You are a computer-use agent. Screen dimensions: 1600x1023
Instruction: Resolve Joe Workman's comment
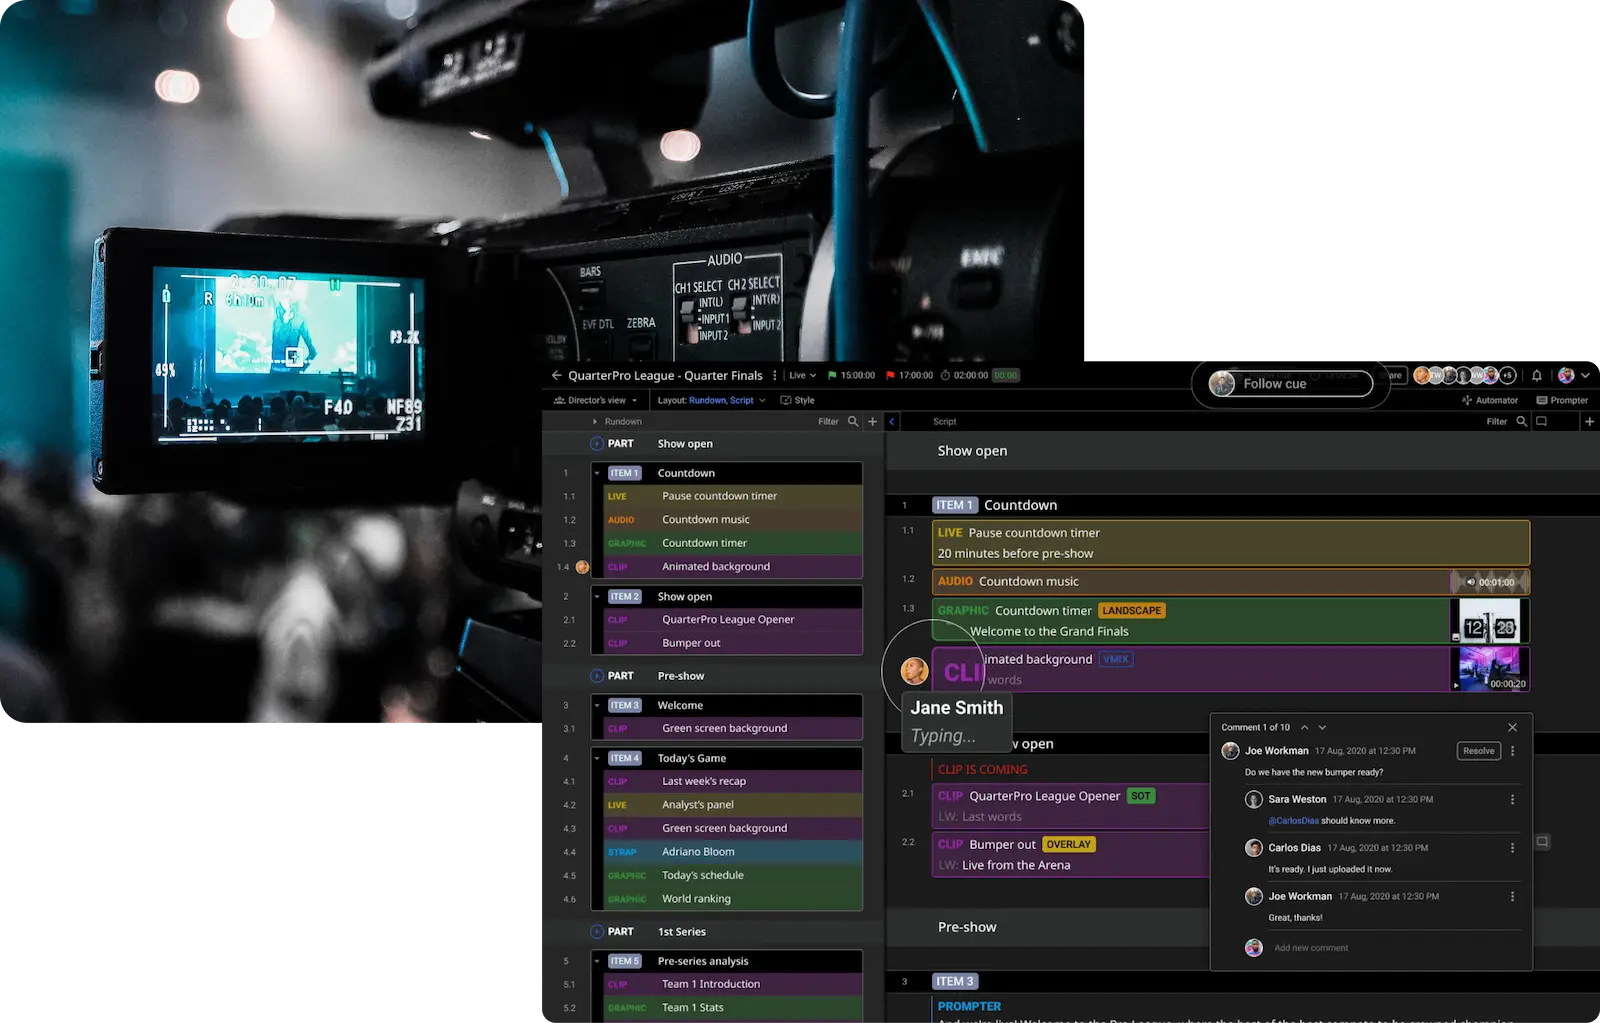click(x=1478, y=751)
